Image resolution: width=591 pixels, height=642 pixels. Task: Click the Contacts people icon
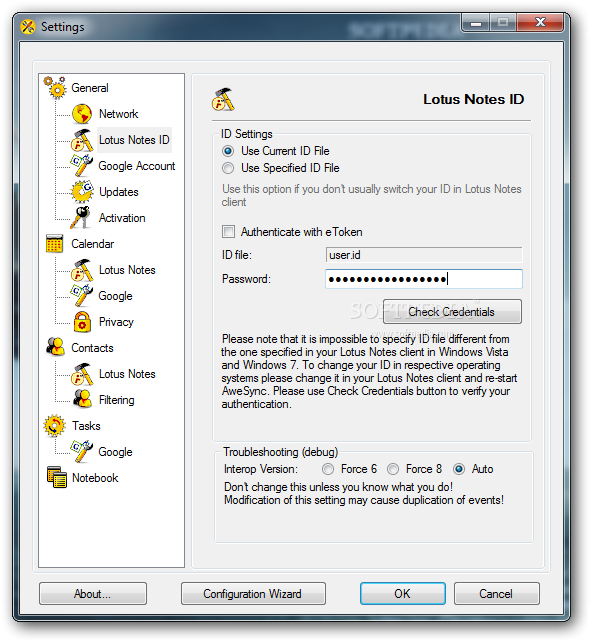coord(55,348)
